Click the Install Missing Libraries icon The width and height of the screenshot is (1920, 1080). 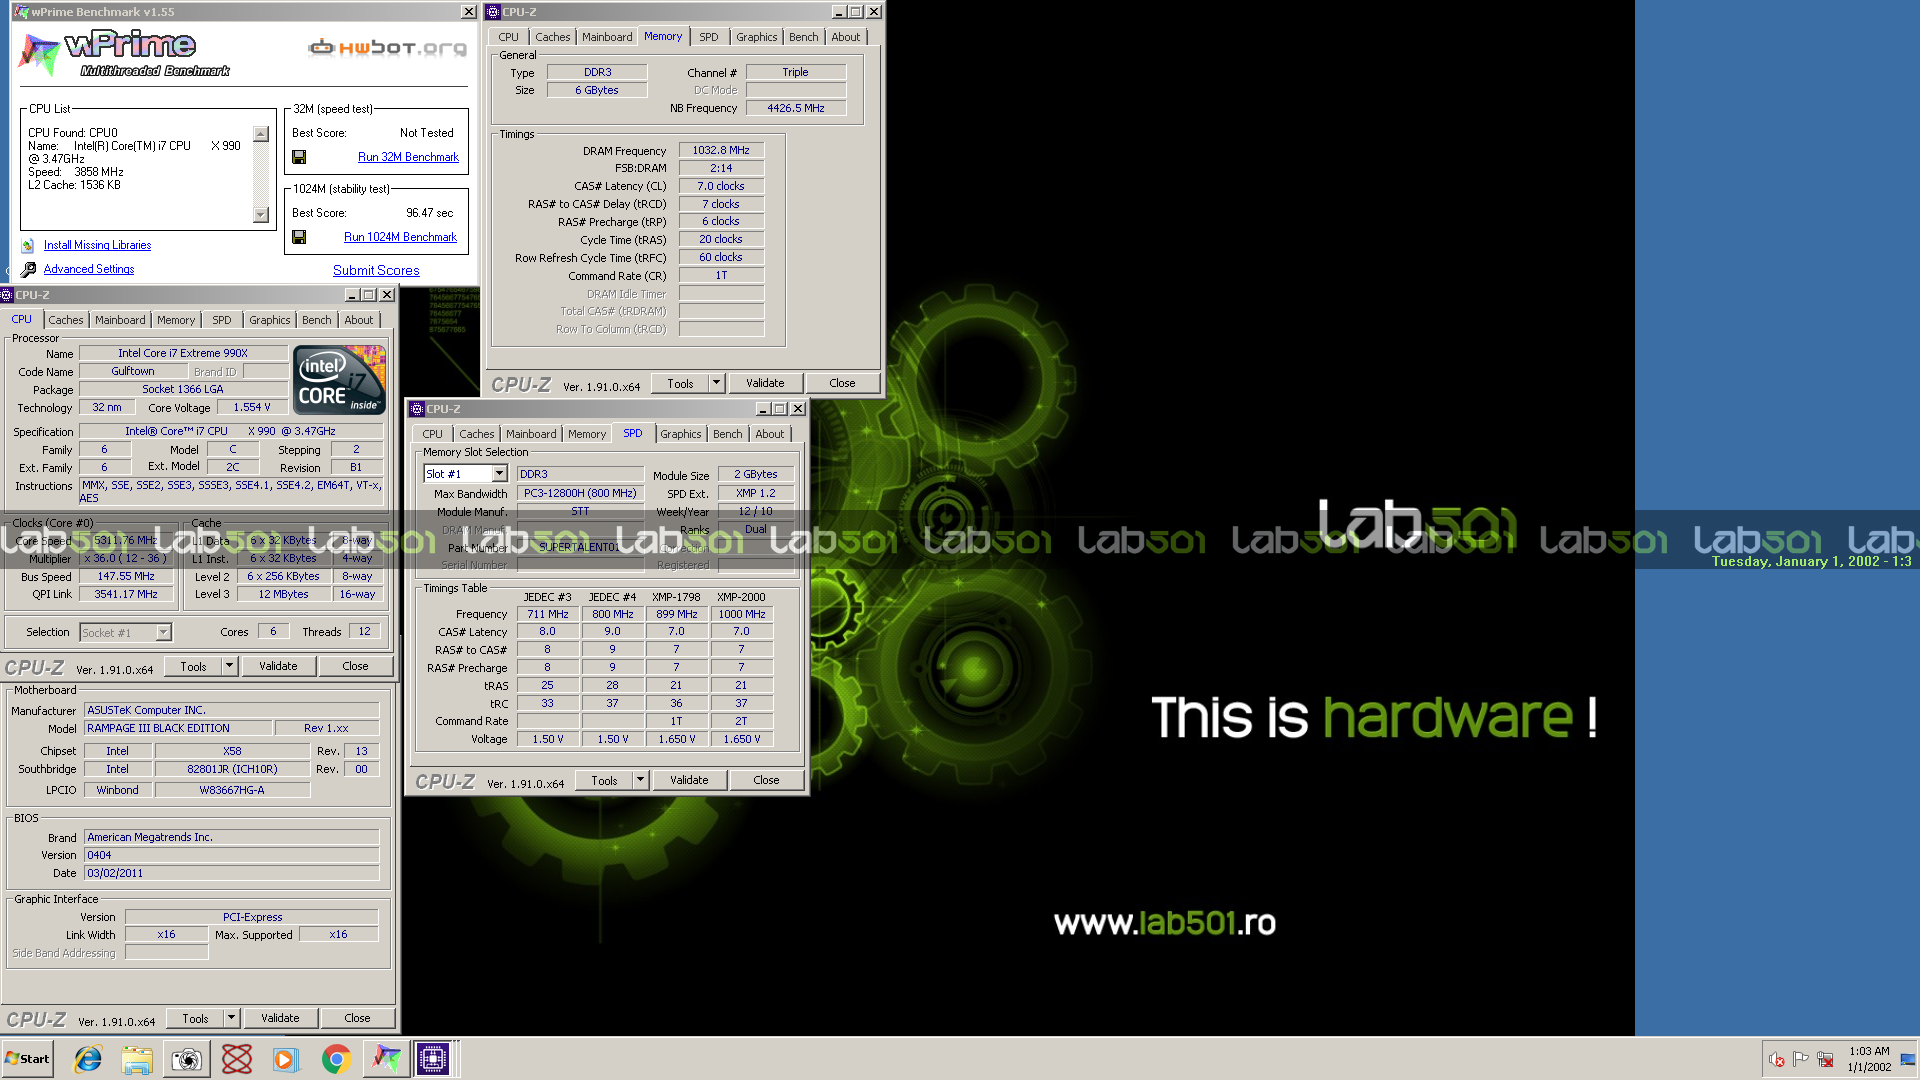tap(28, 245)
